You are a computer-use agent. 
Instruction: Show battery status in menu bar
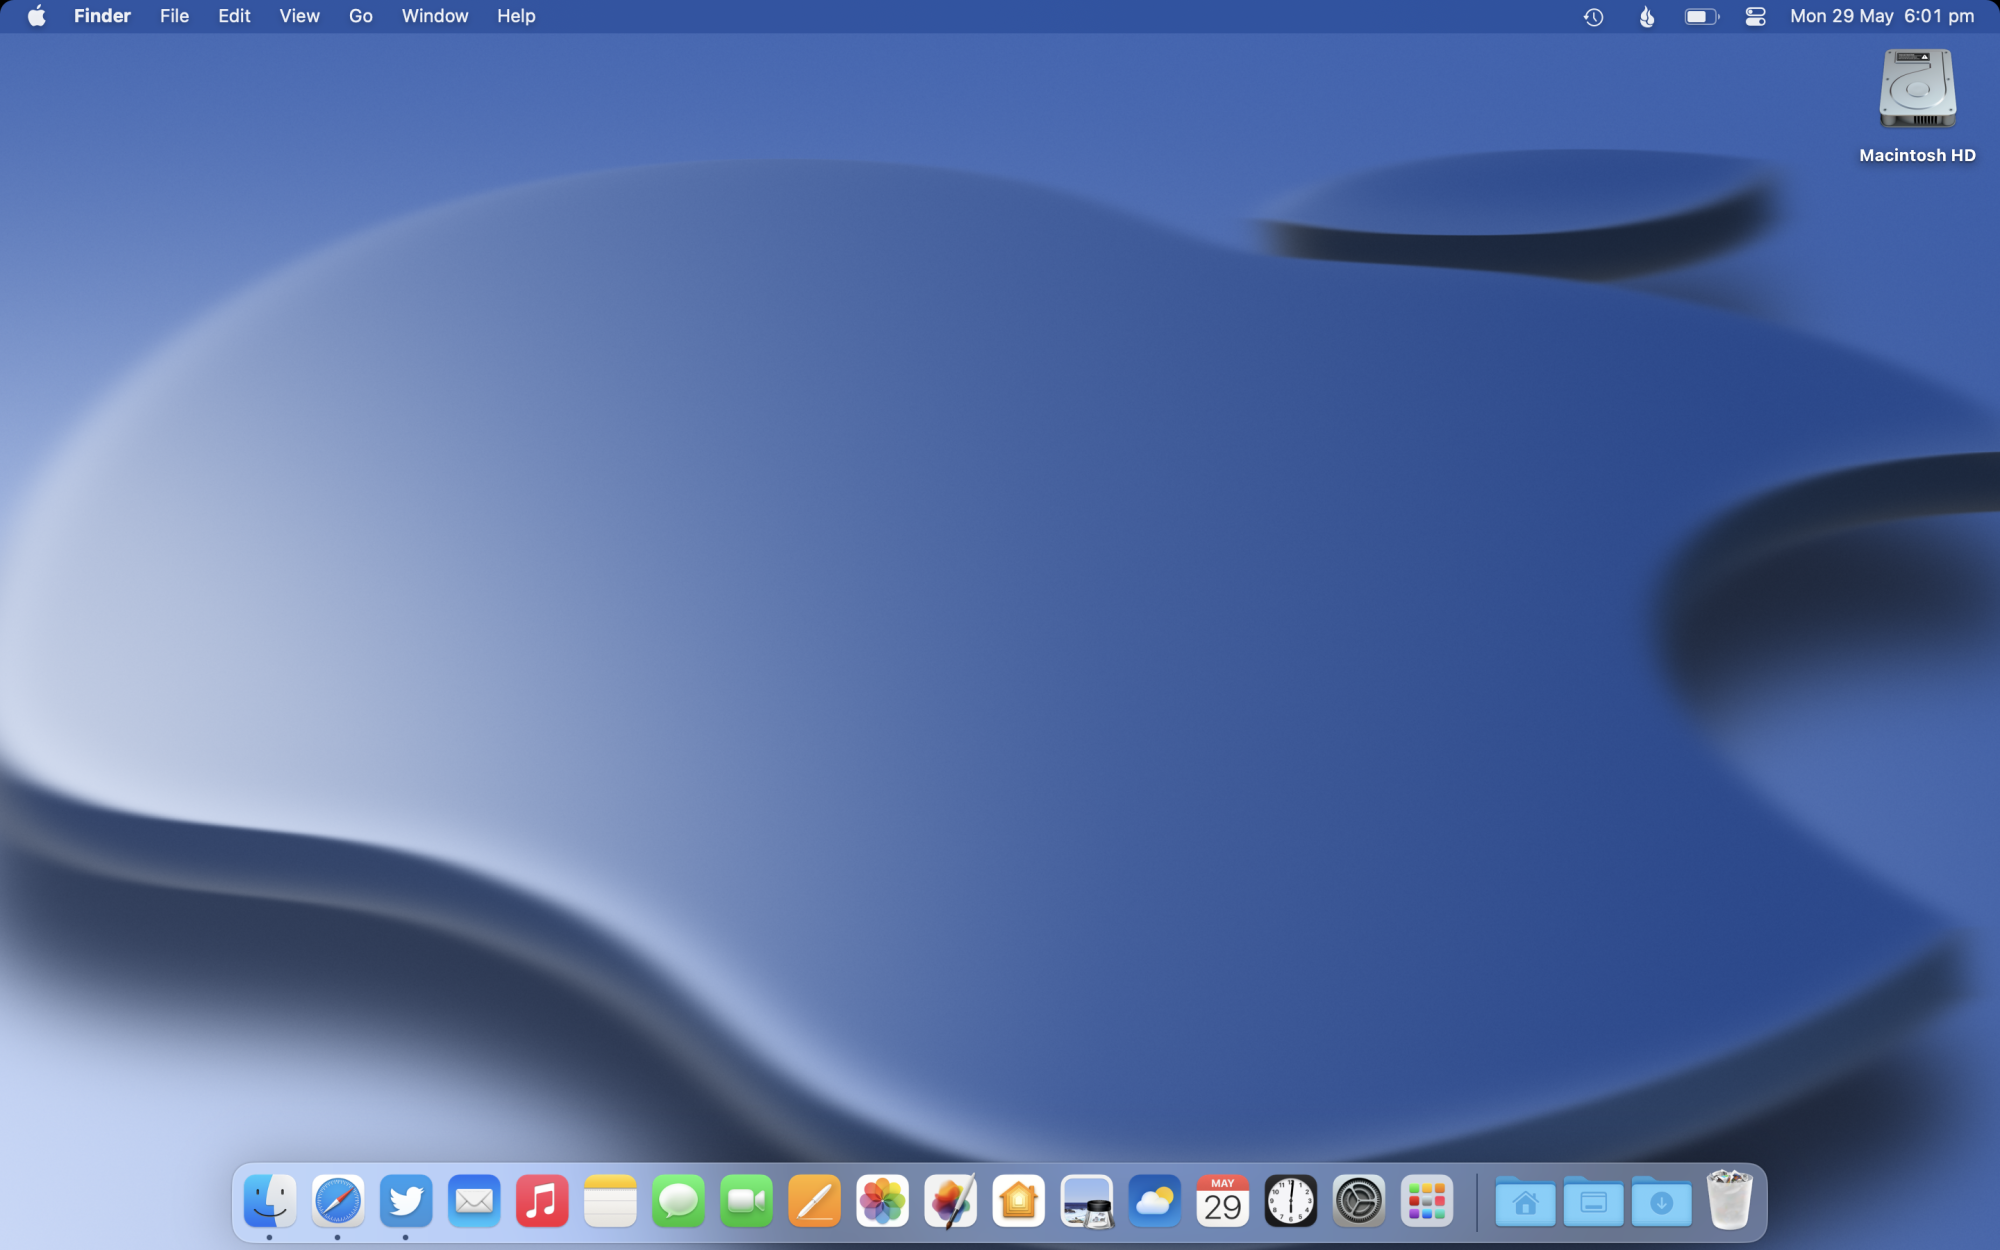1701,16
